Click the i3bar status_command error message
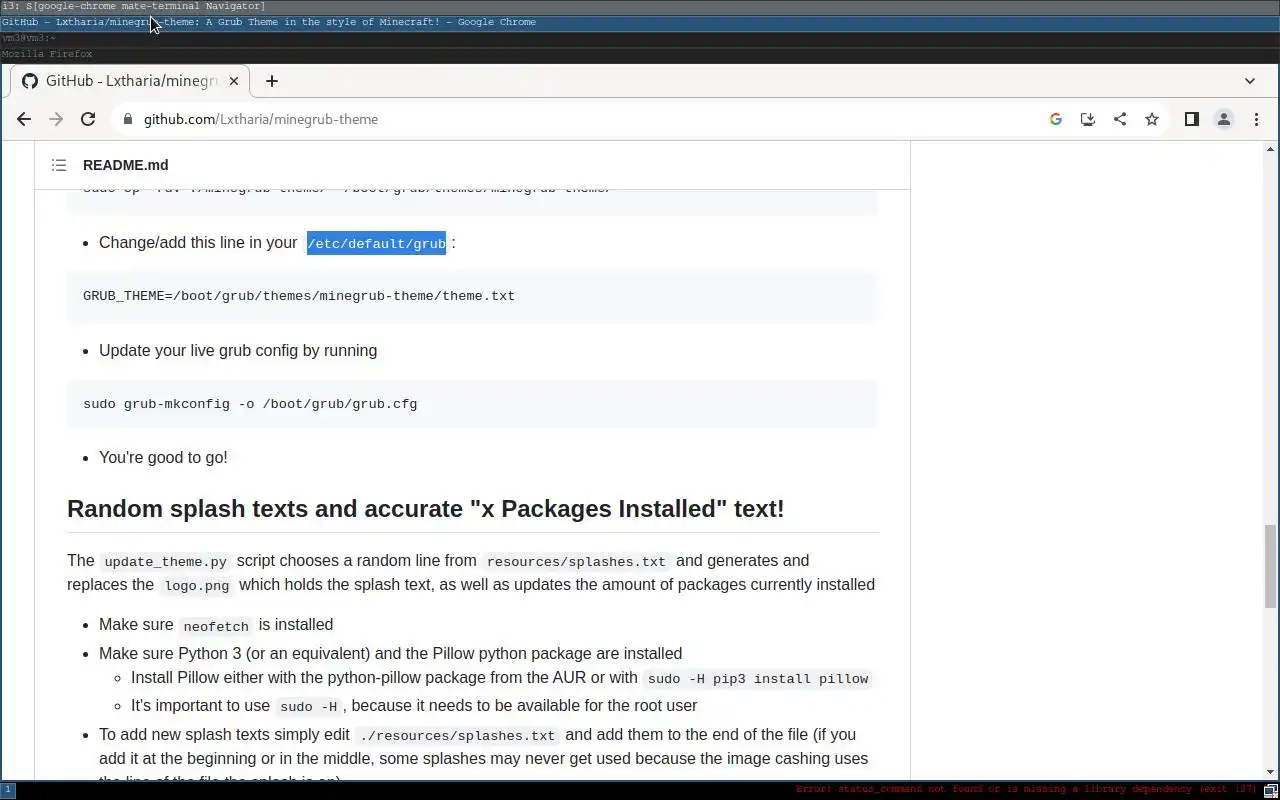The width and height of the screenshot is (1280, 800). [x=1026, y=790]
